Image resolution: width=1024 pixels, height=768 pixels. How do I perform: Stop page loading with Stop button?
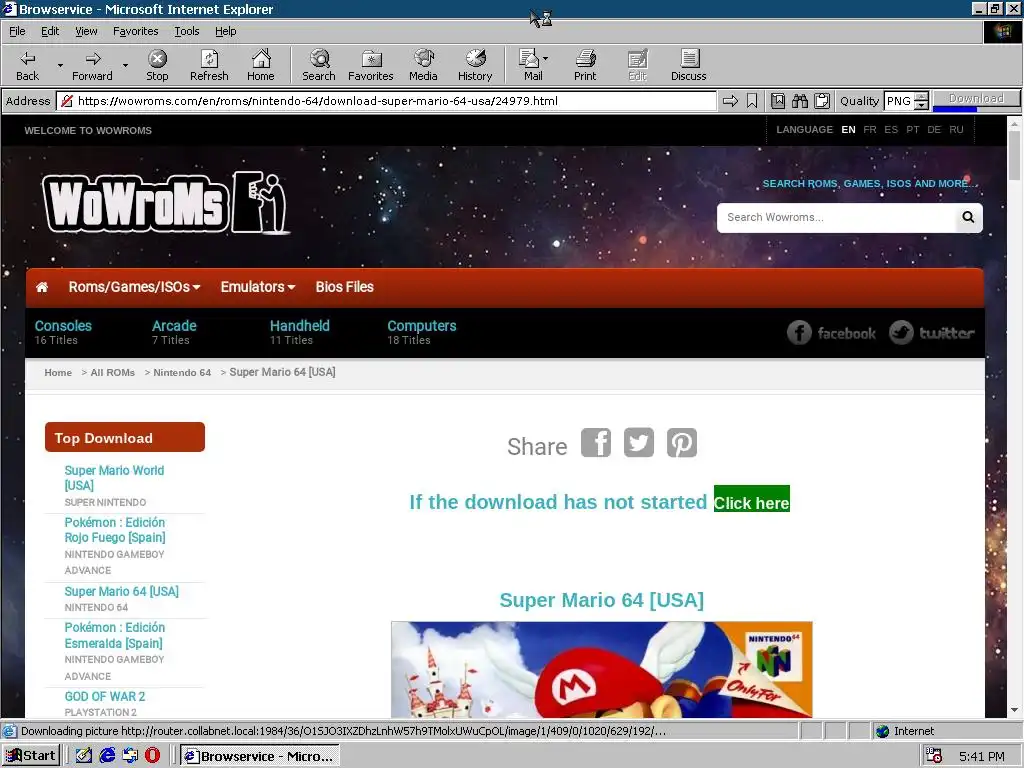(157, 65)
